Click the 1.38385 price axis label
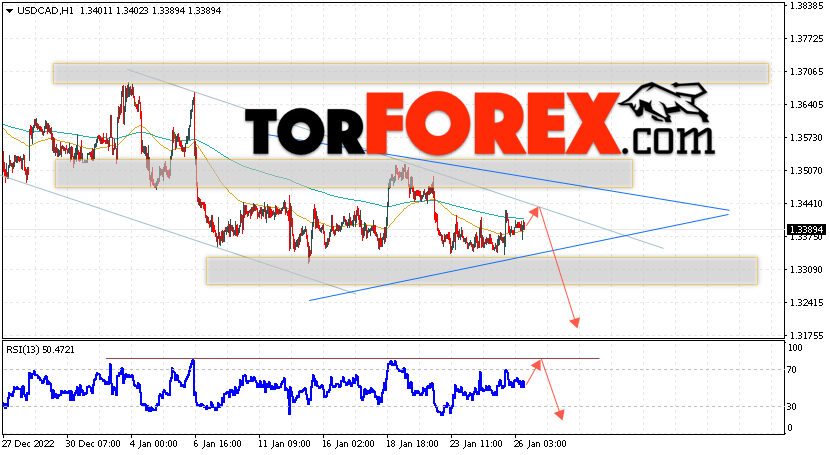This screenshot has height=455, width=830. click(x=806, y=6)
